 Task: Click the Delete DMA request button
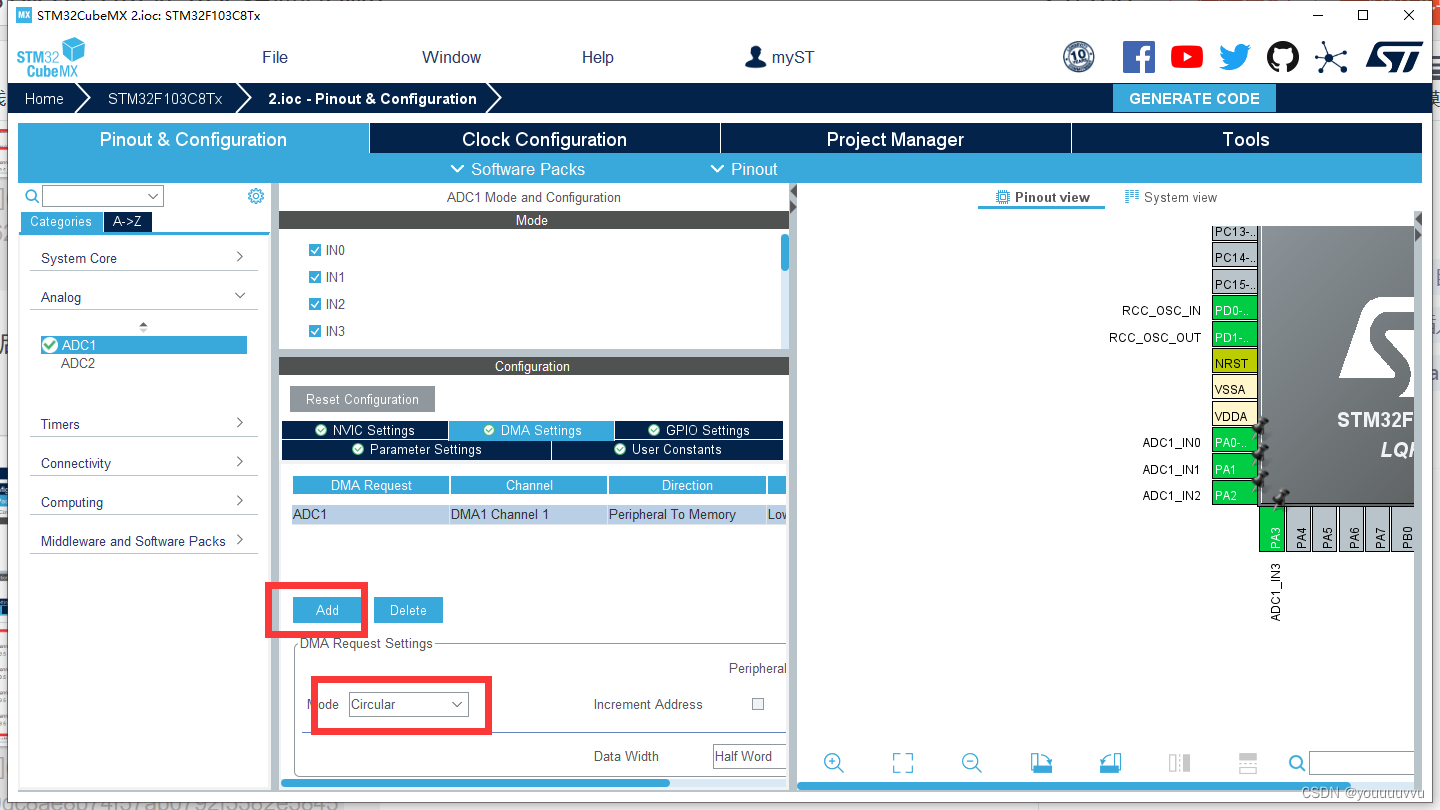pos(408,610)
